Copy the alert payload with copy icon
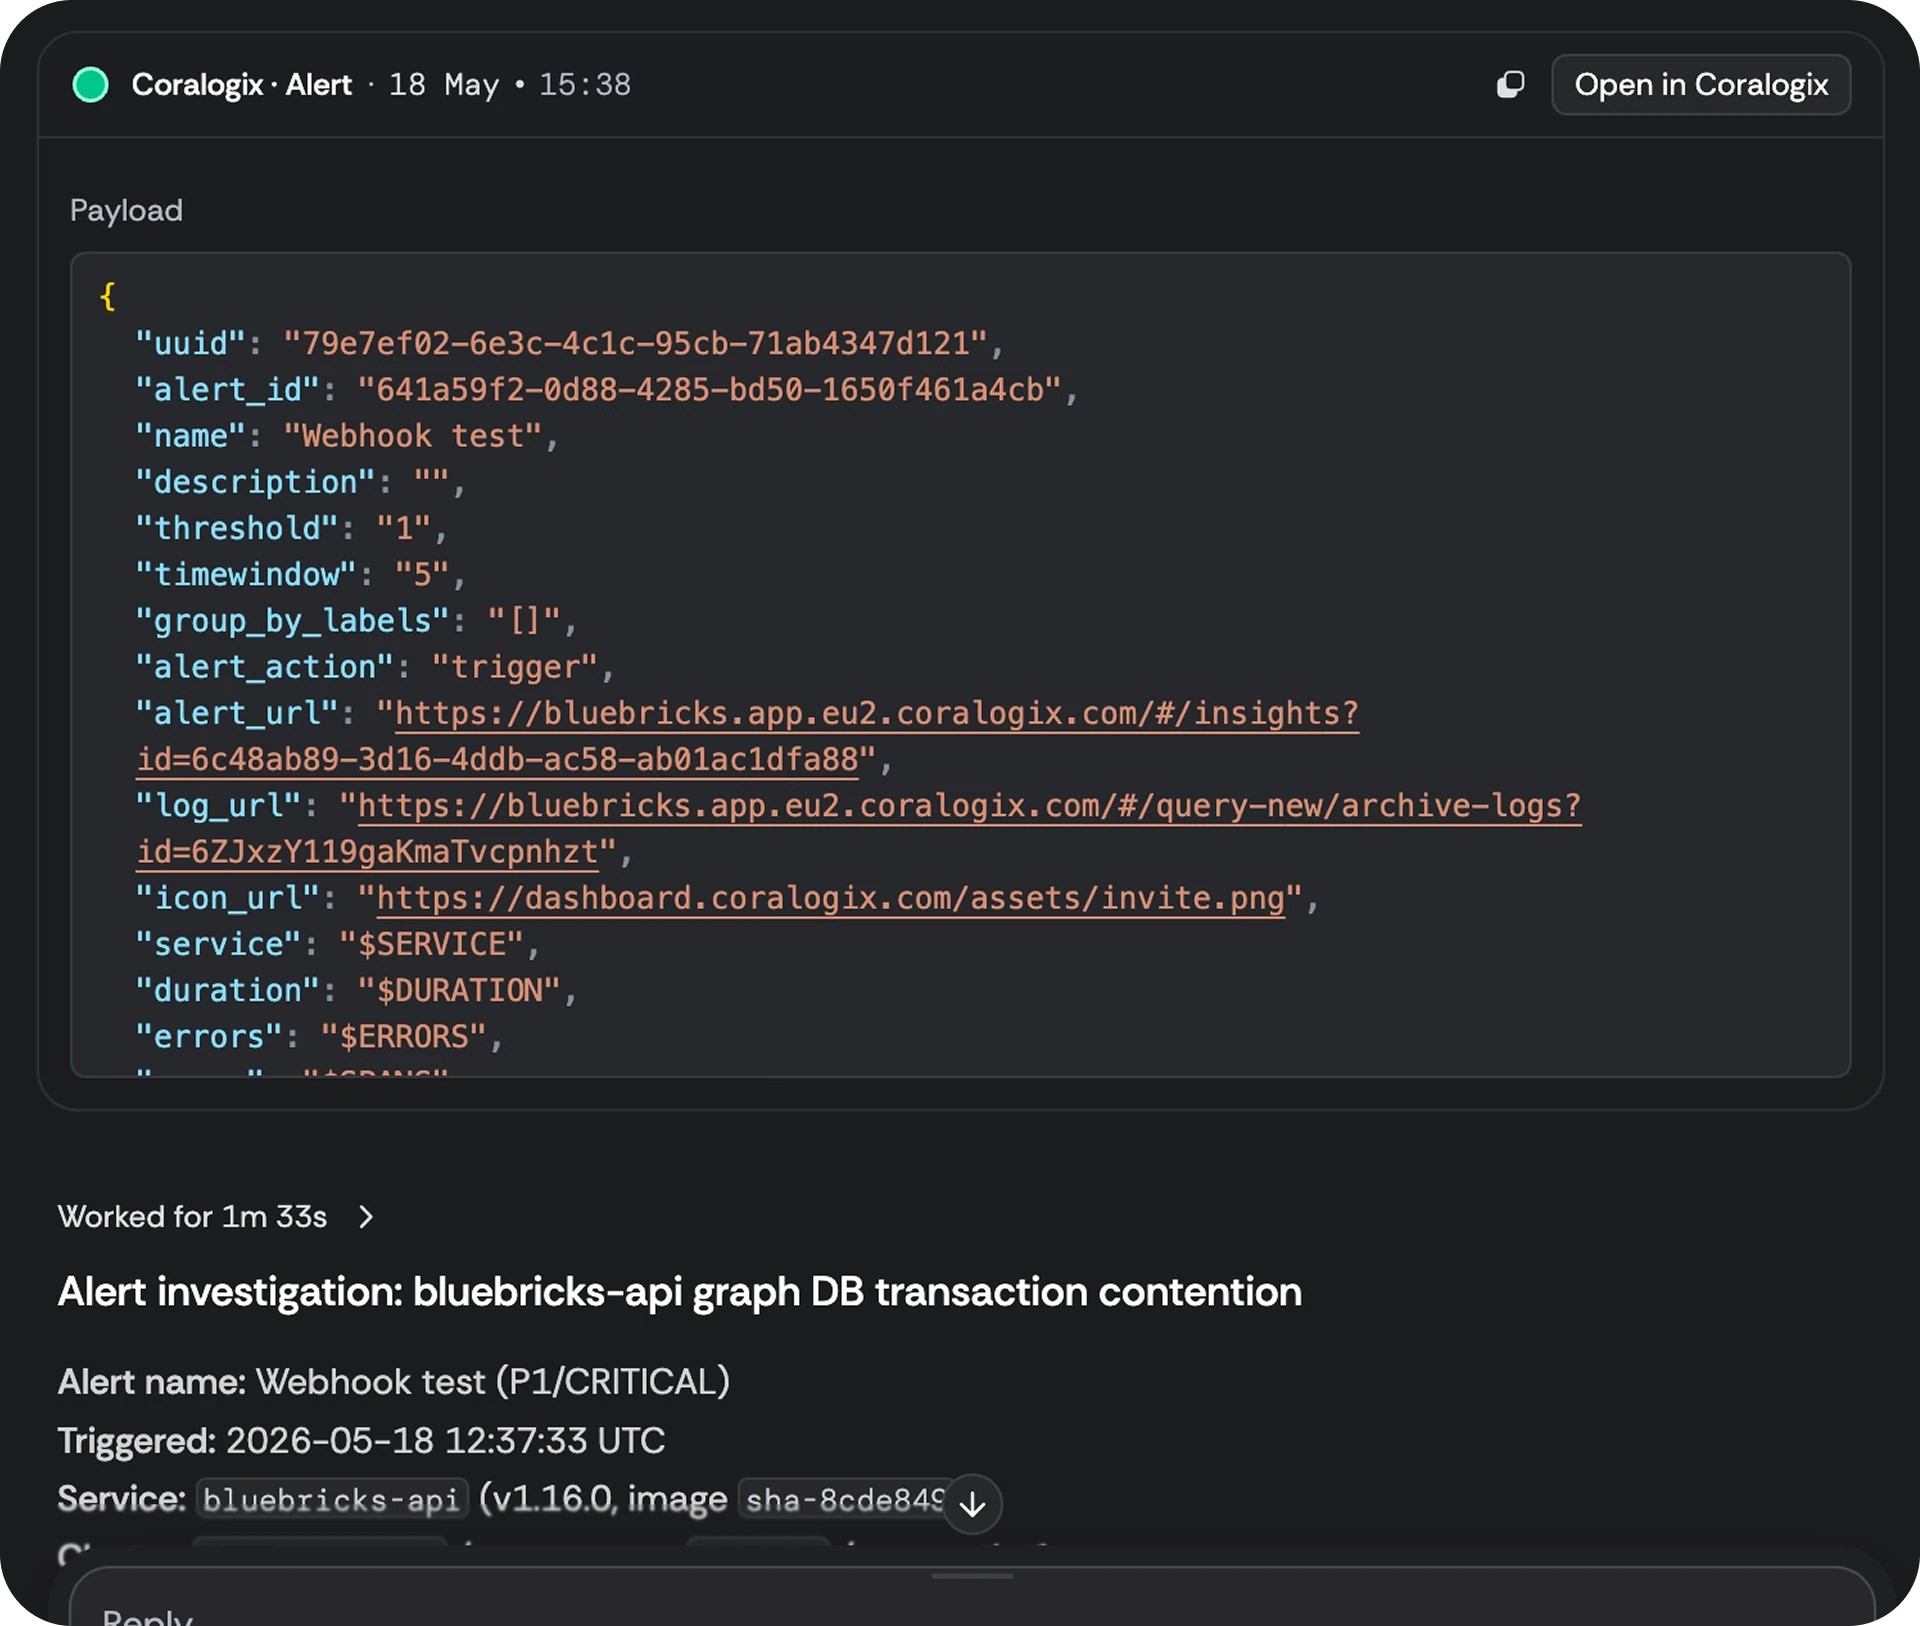1920x1626 pixels. [x=1510, y=85]
